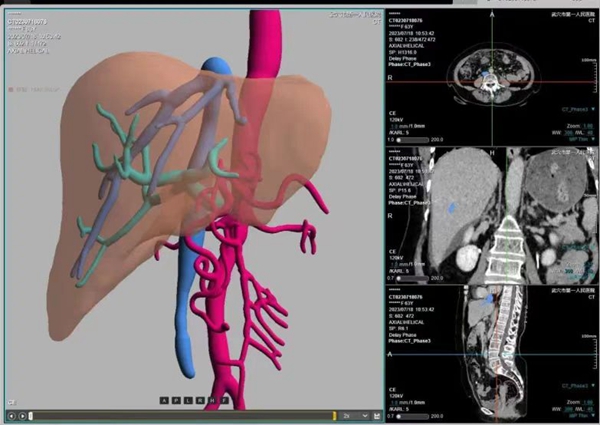Screen dimensions: 600x425
Task: Click the play button on the playback bar
Action: point(11,415)
